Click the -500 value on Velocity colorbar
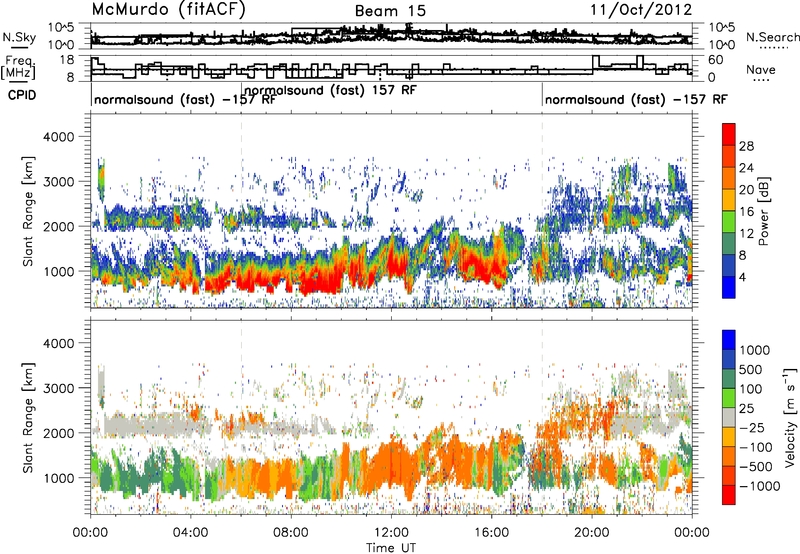This screenshot has height=554, width=800. click(x=756, y=467)
